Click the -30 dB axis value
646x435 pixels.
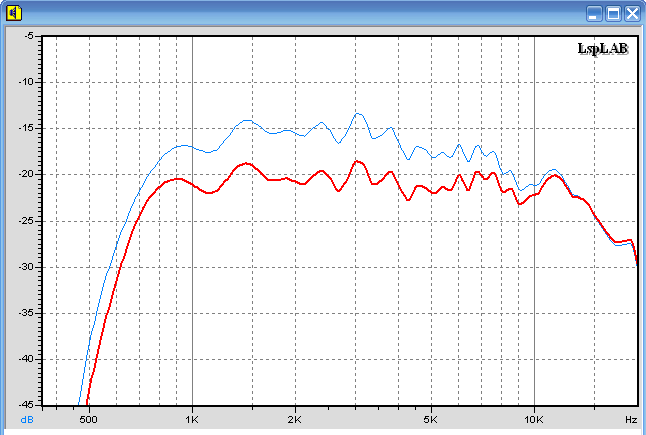26,267
